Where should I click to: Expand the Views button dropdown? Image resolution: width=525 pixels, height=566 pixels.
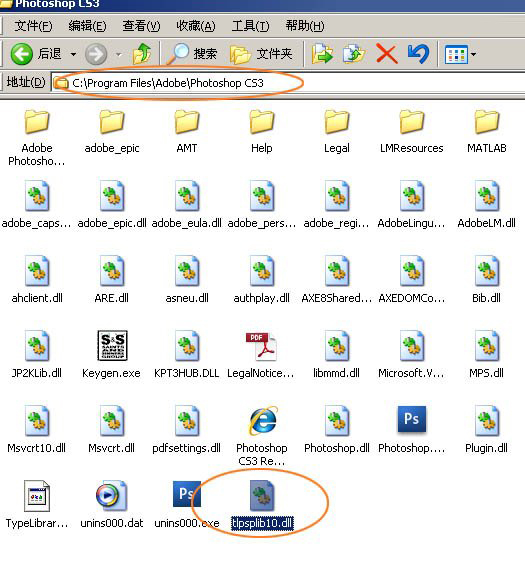pyautogui.click(x=473, y=55)
